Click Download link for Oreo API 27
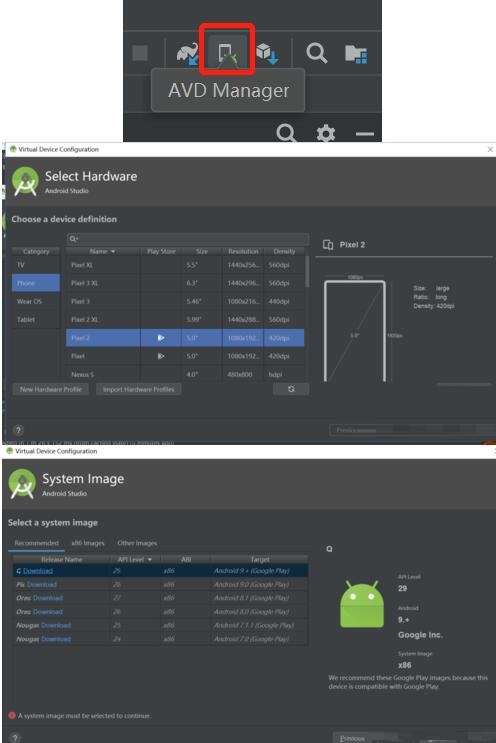496x743 pixels. click(48, 598)
